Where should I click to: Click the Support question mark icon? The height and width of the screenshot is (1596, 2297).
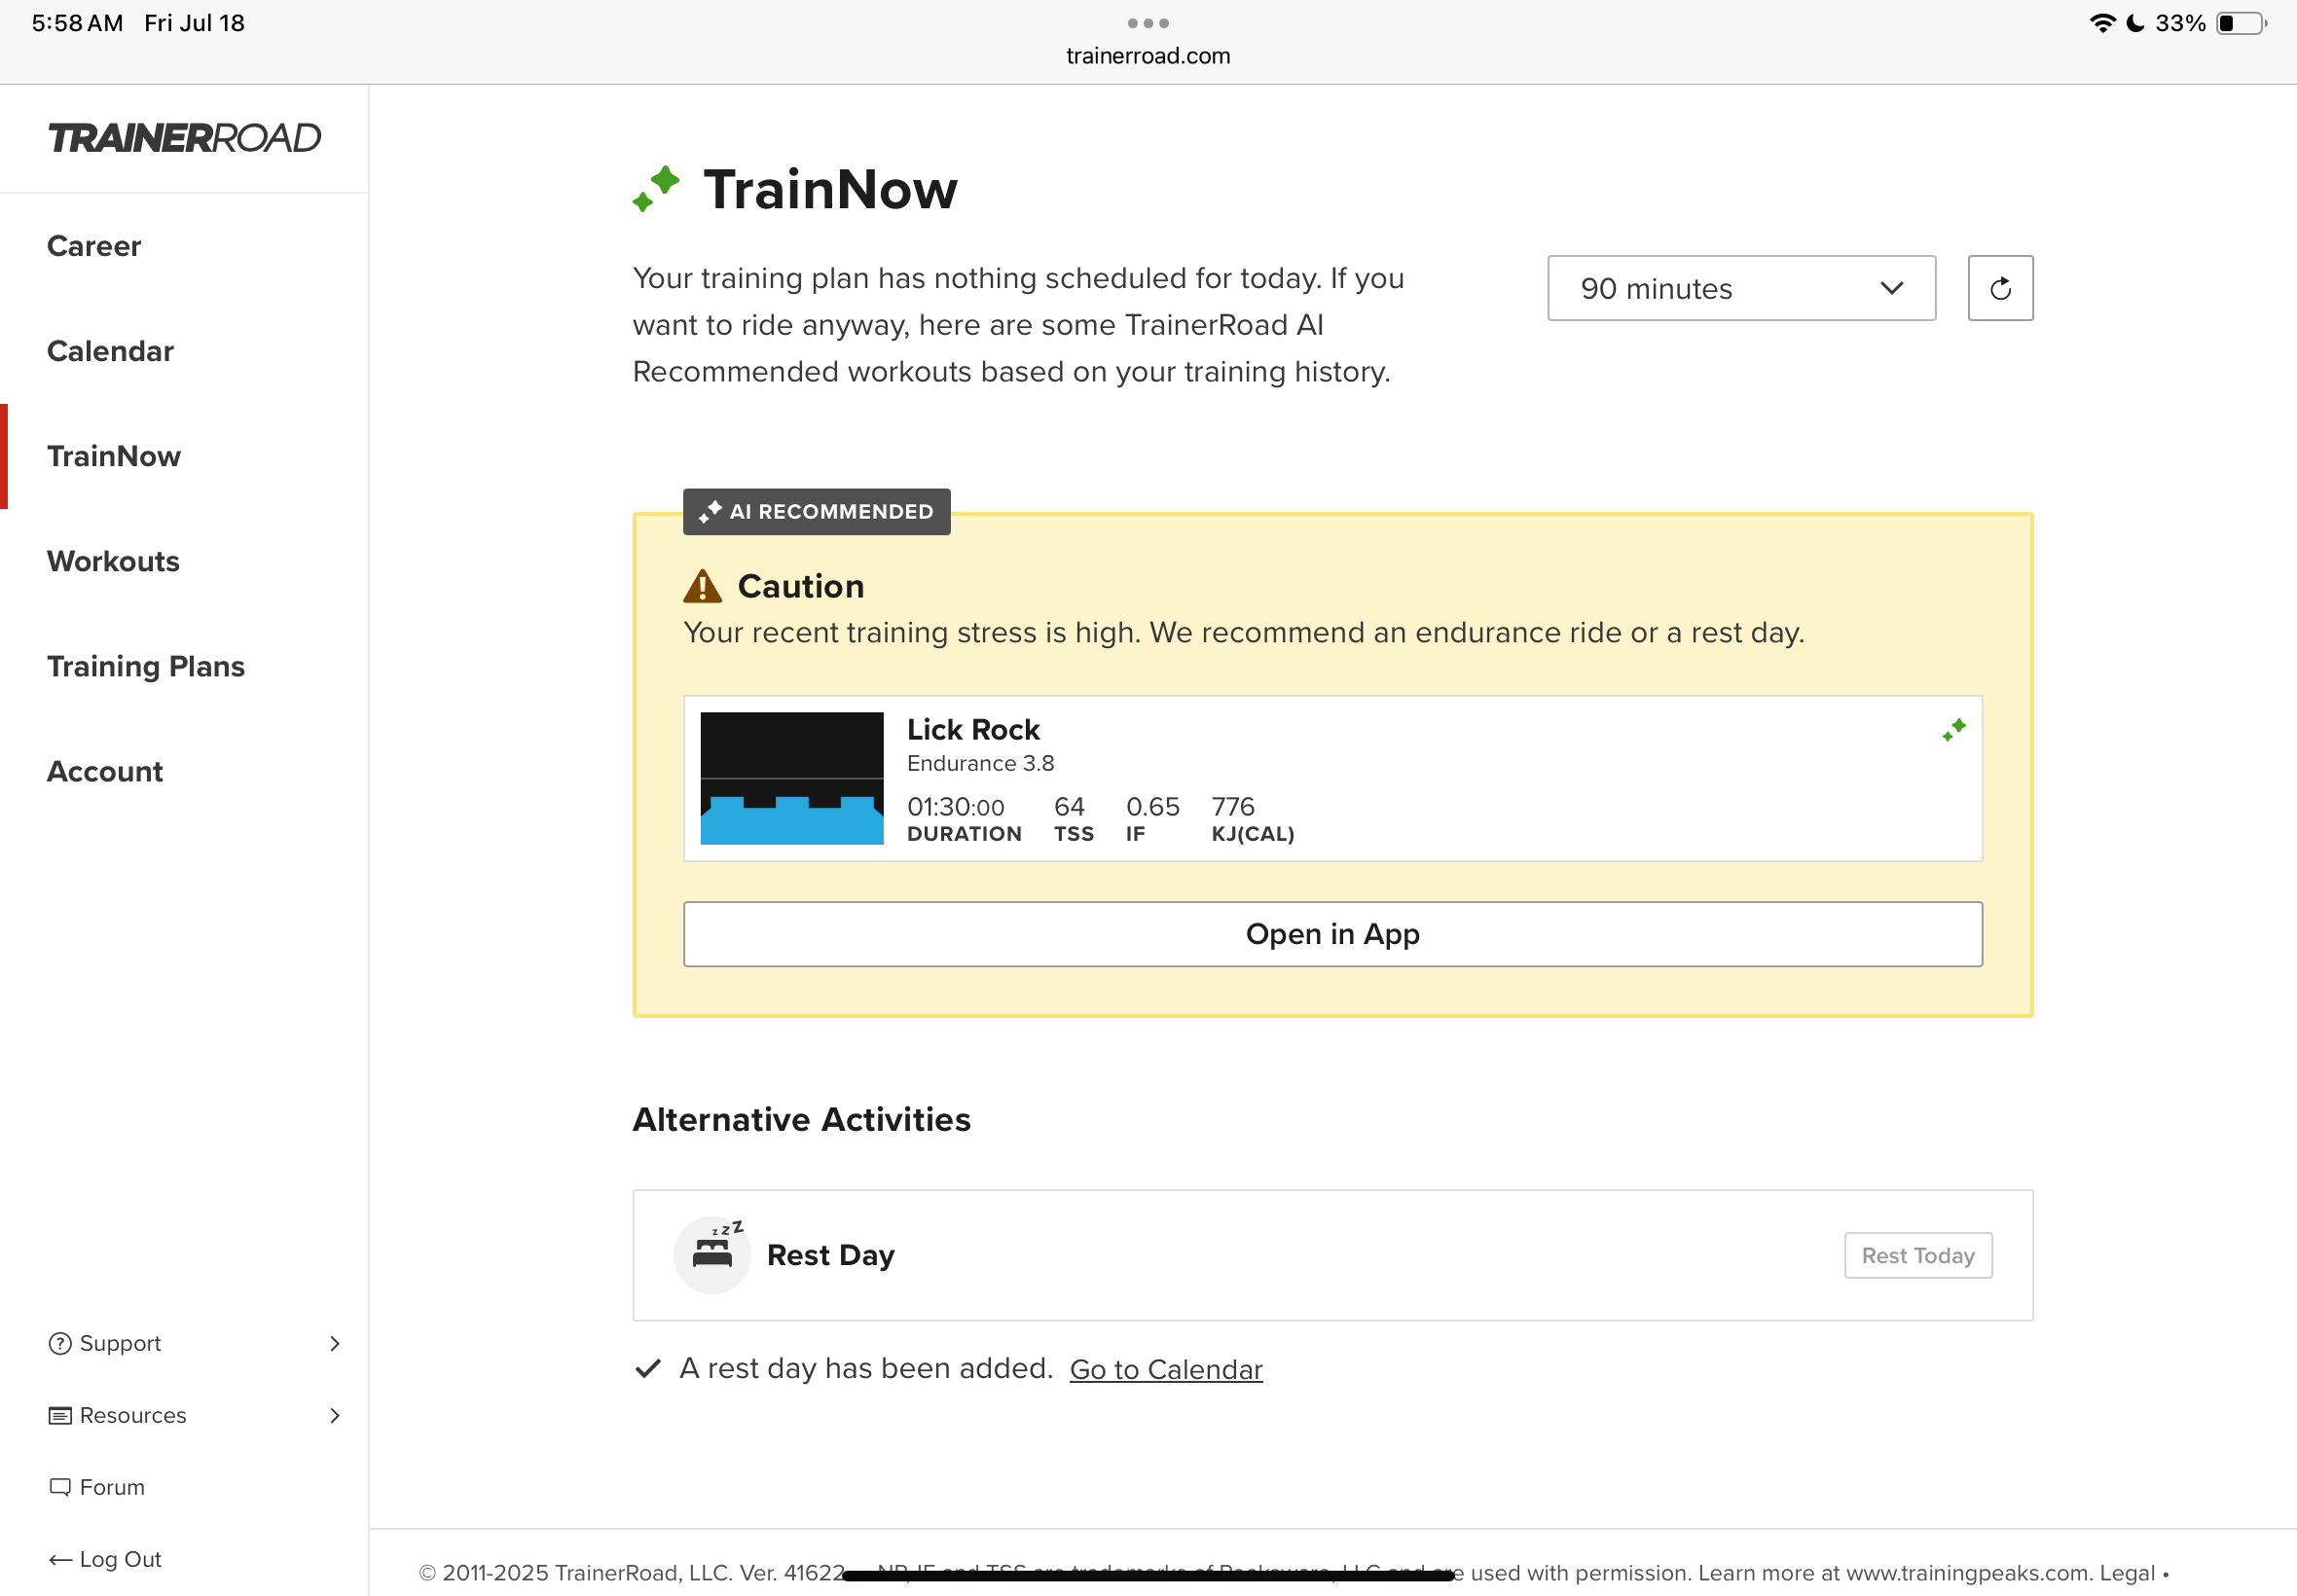point(60,1343)
